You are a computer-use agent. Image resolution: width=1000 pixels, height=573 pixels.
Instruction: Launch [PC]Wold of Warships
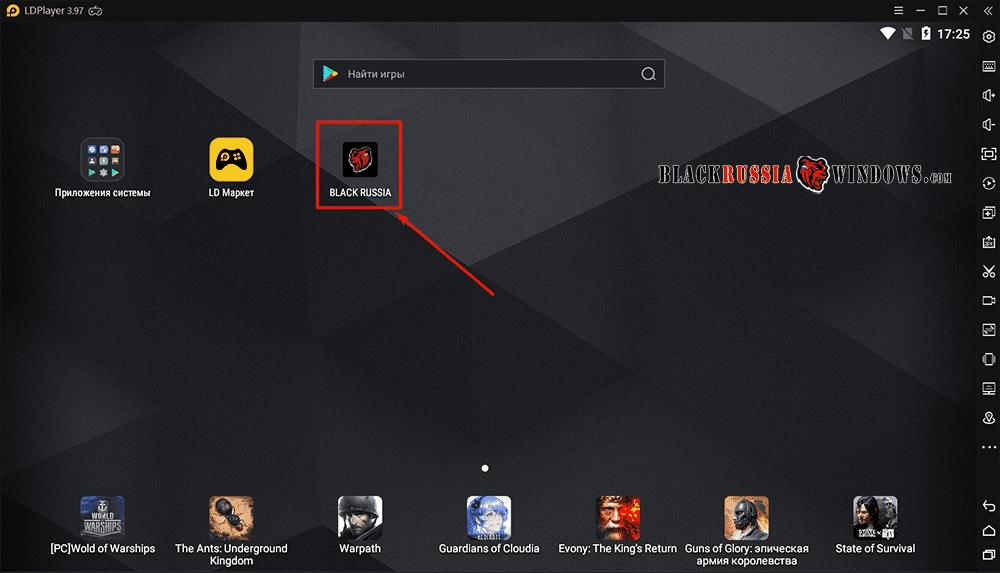click(102, 517)
